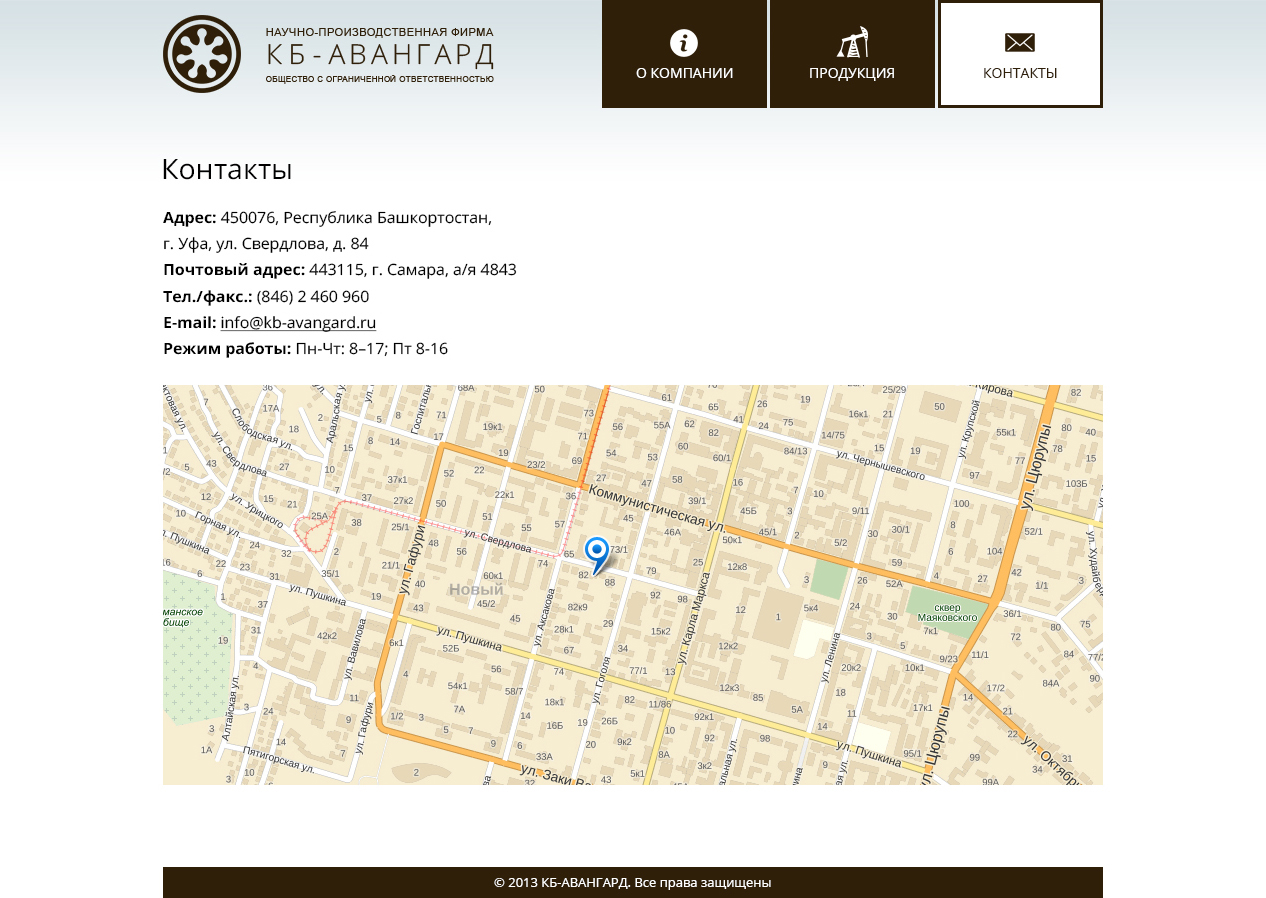
Task: Click the Контакты page heading
Action: (227, 170)
